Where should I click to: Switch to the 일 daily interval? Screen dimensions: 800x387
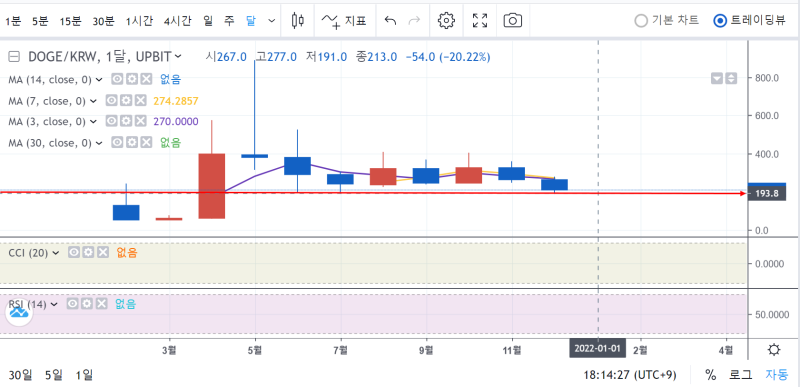pos(208,21)
